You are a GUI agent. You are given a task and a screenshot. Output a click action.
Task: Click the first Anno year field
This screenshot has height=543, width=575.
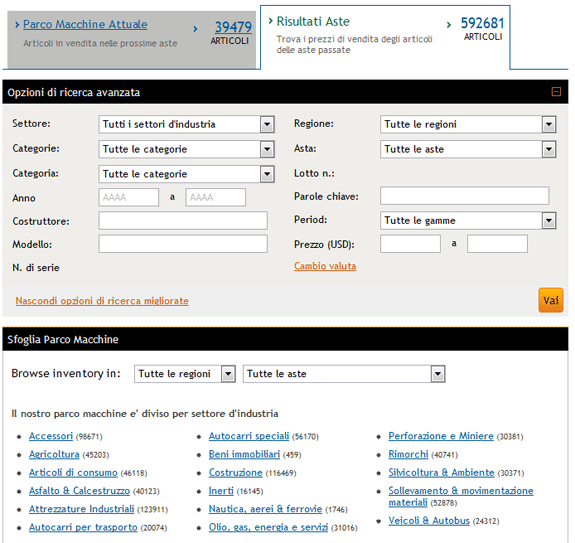pos(128,197)
